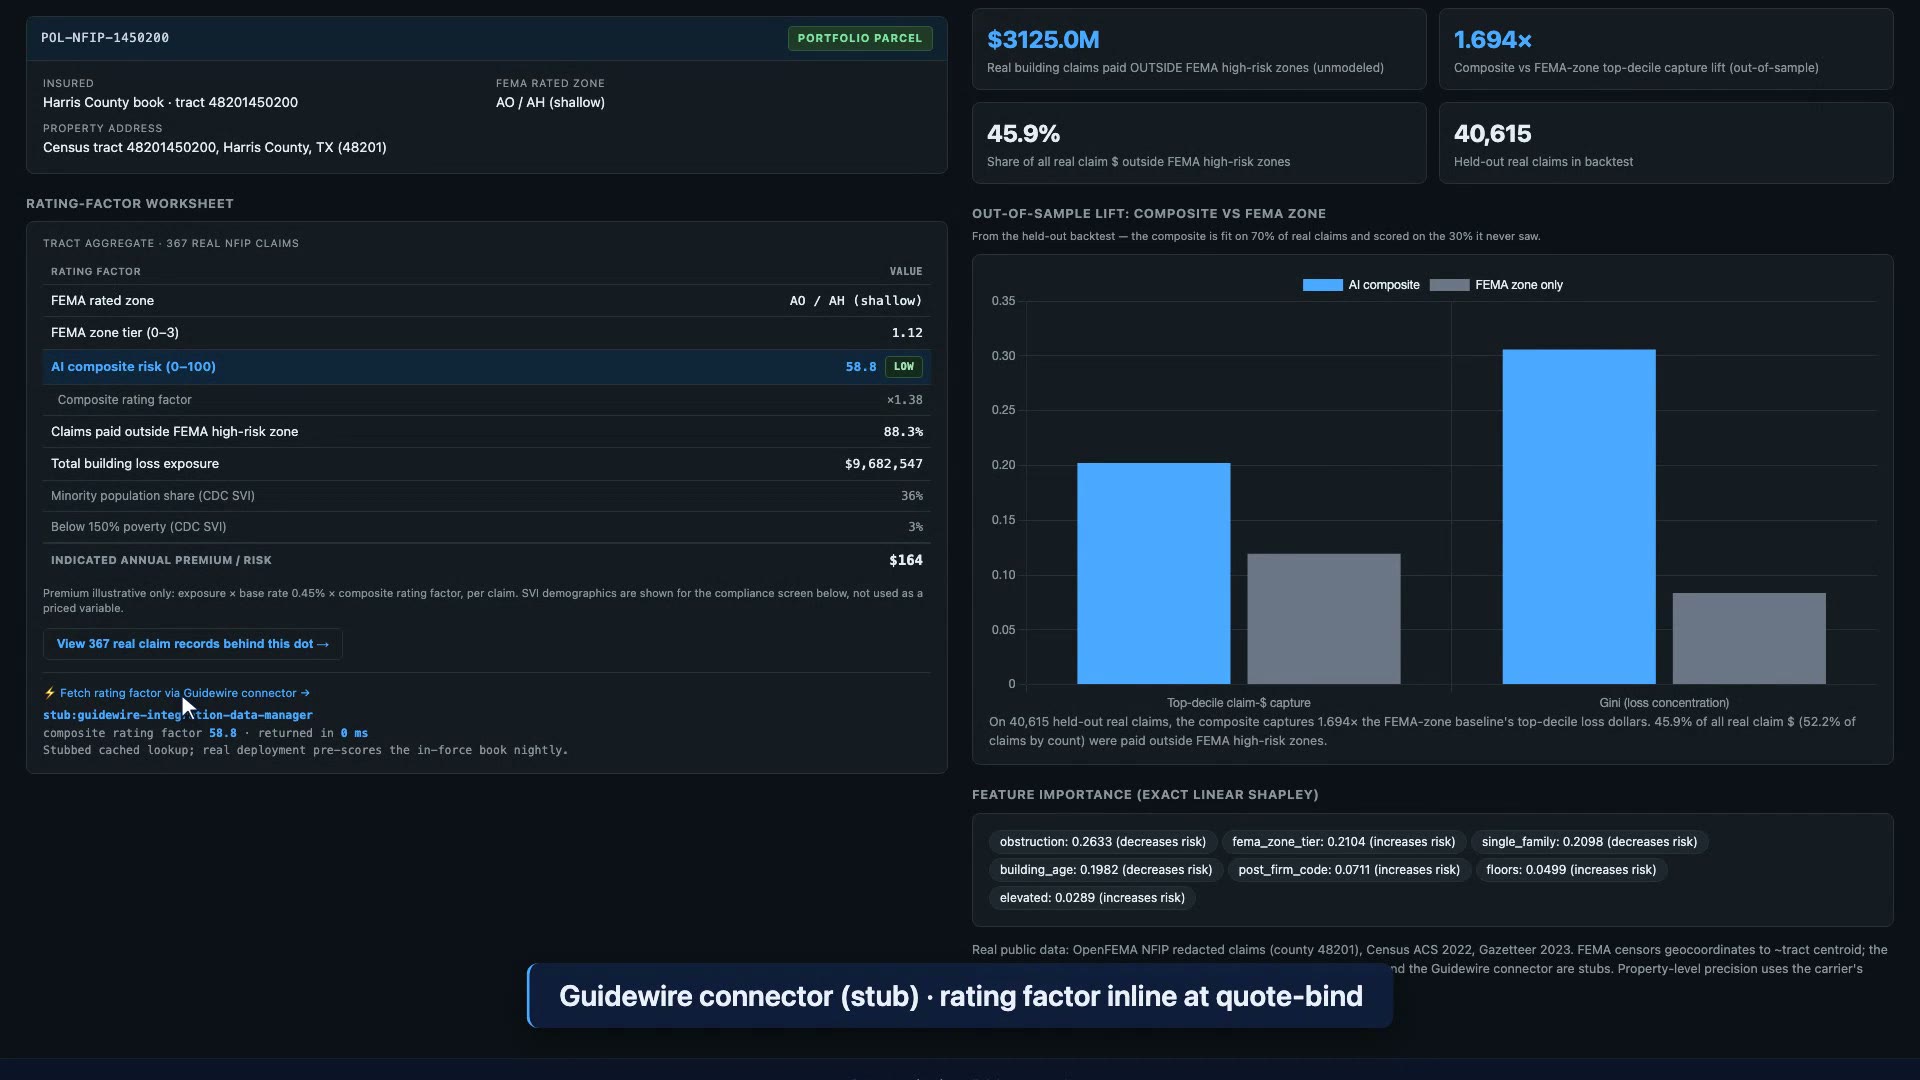1920x1080 pixels.
Task: Click the gray FEMA top-decile capture bar
Action: pos(1324,619)
